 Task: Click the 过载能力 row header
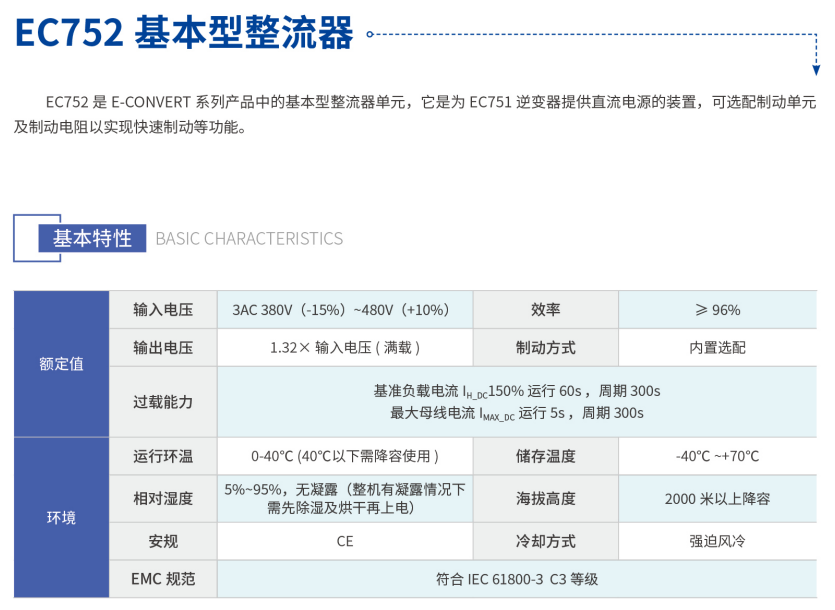coord(163,402)
